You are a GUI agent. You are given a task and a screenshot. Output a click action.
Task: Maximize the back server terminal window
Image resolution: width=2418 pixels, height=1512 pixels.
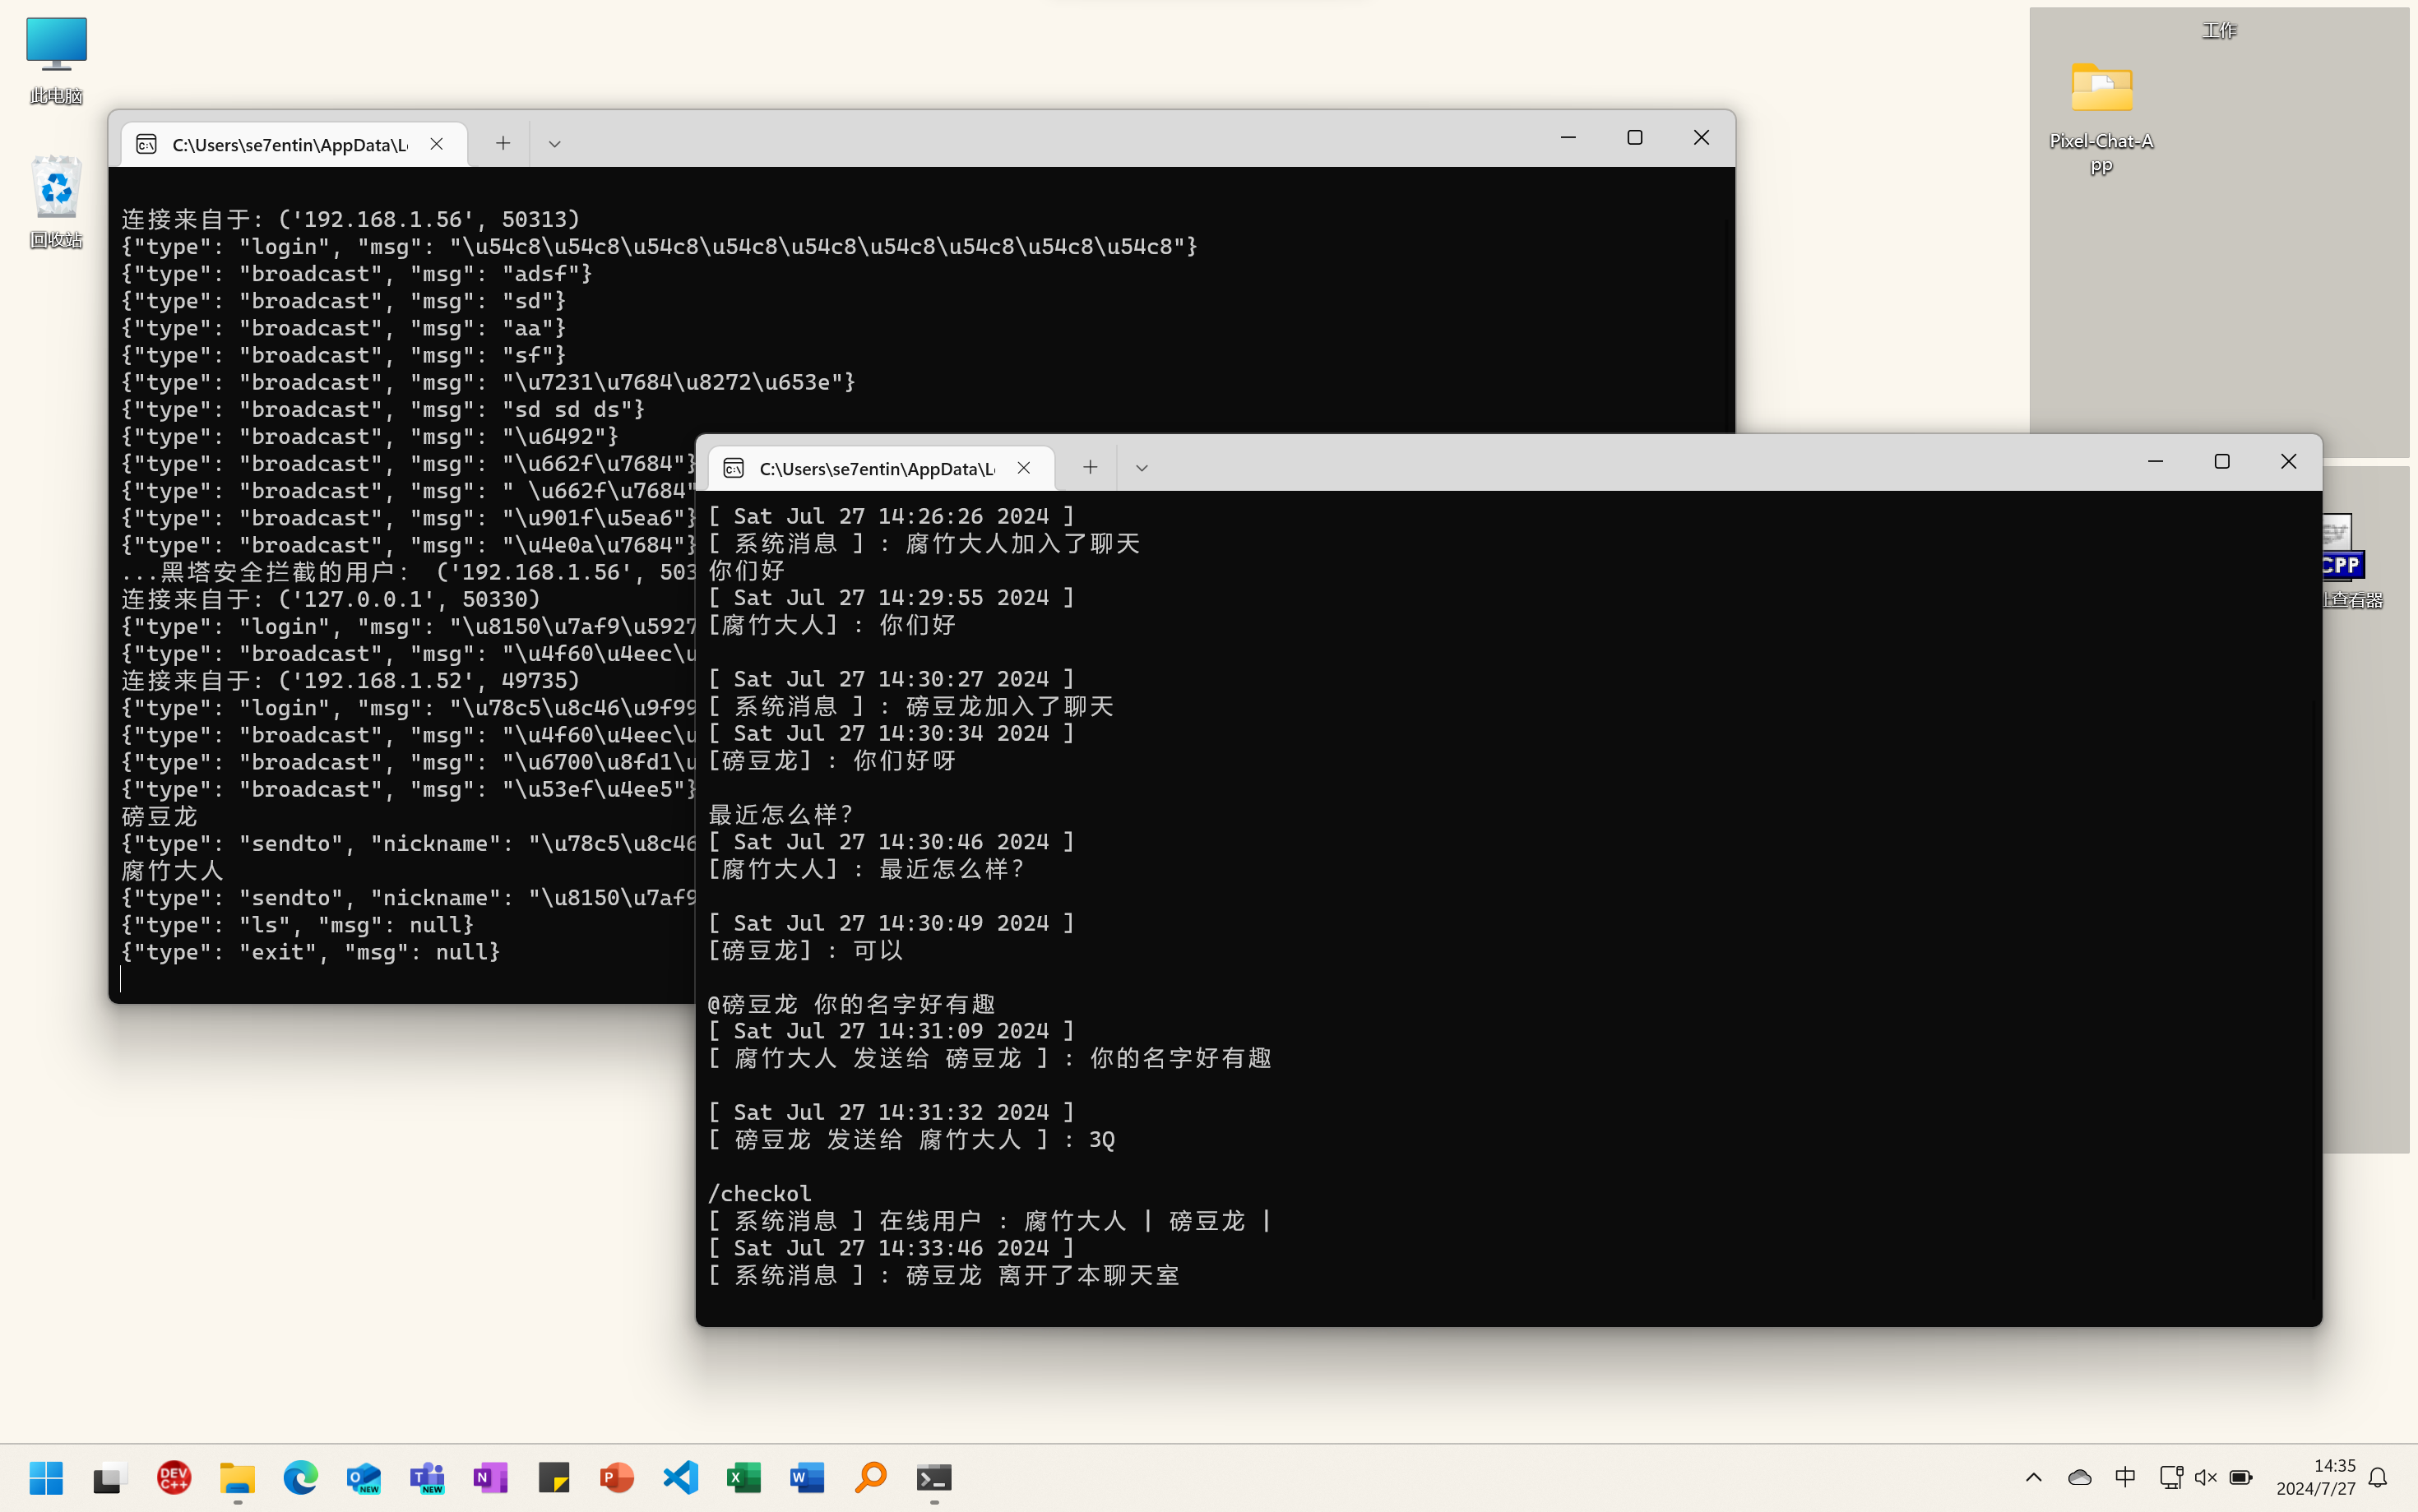pos(1635,137)
